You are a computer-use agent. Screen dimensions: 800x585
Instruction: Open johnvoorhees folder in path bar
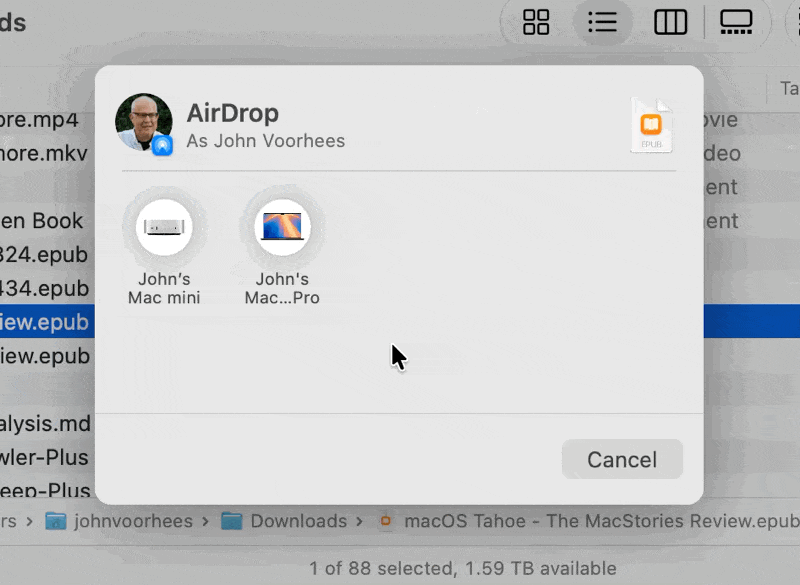[119, 521]
